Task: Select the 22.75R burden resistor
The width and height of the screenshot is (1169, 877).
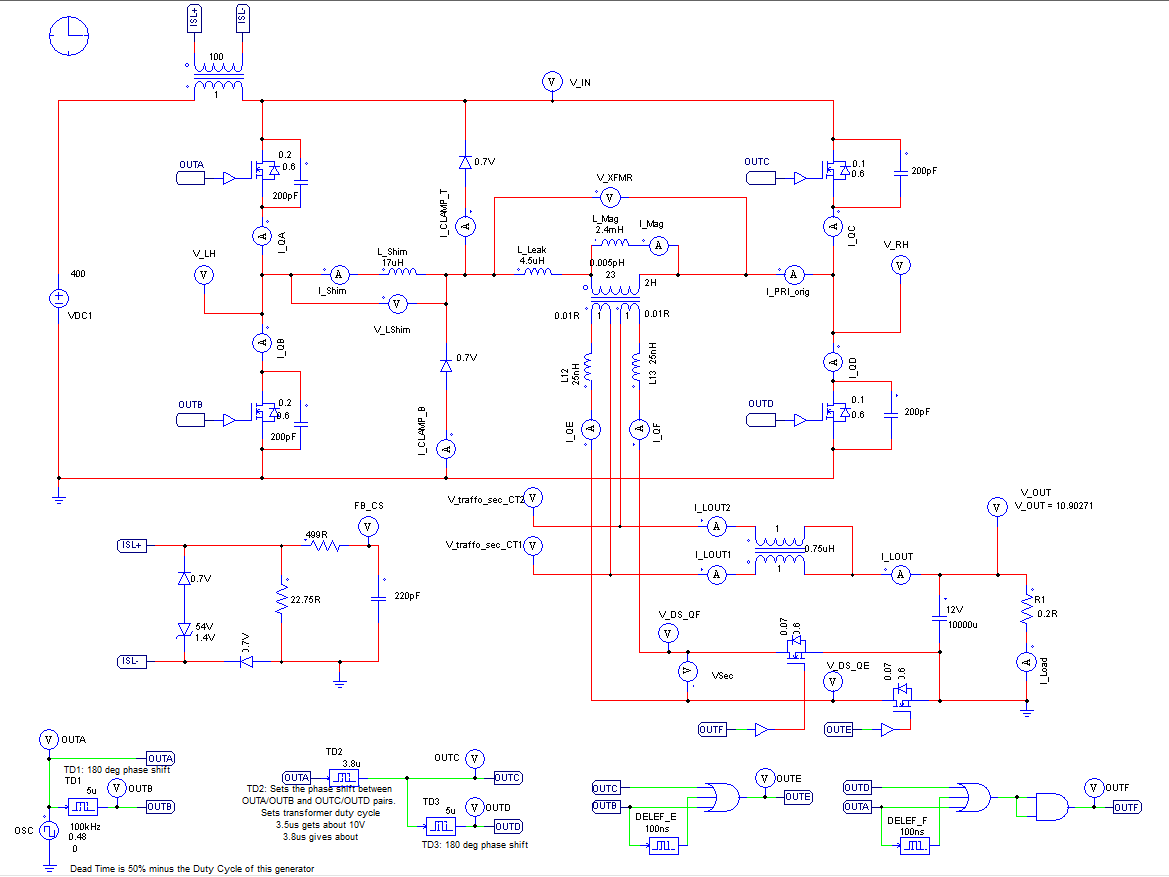Action: tap(282, 599)
